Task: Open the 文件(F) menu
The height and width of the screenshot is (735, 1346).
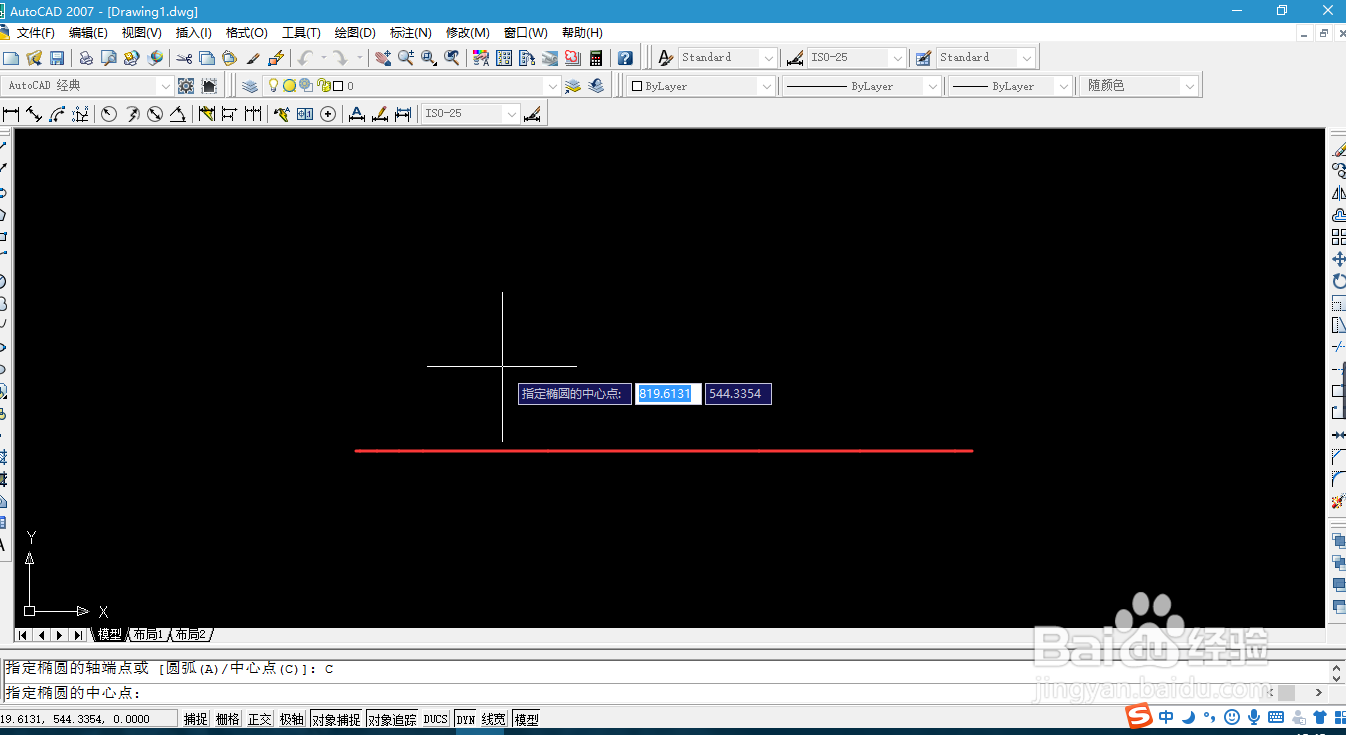Action: (36, 33)
